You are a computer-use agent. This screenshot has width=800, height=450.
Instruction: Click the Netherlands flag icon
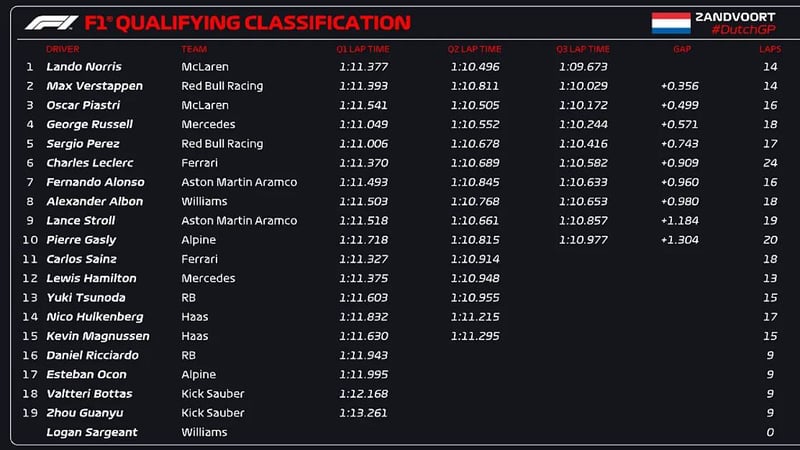point(671,22)
